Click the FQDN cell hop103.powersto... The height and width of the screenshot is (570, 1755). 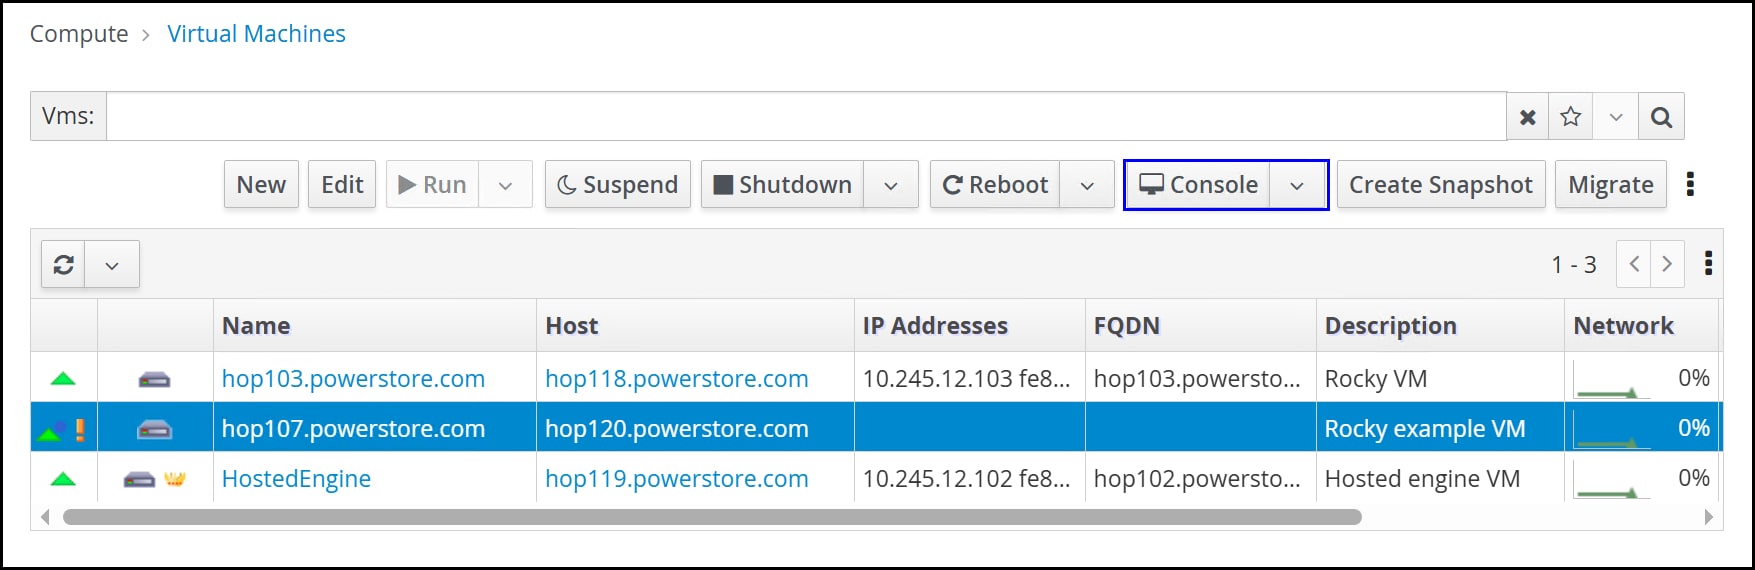(1197, 379)
